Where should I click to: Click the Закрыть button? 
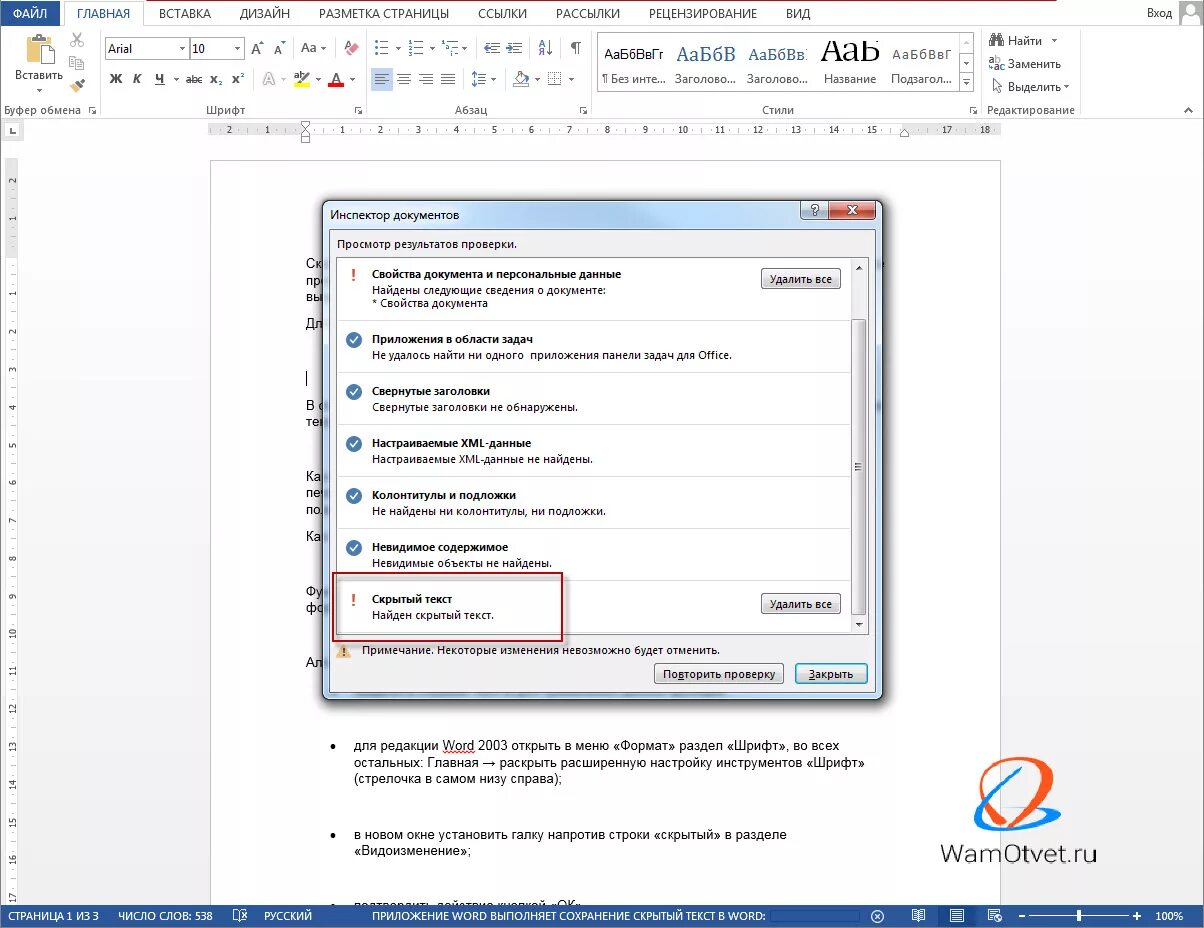pyautogui.click(x=831, y=674)
